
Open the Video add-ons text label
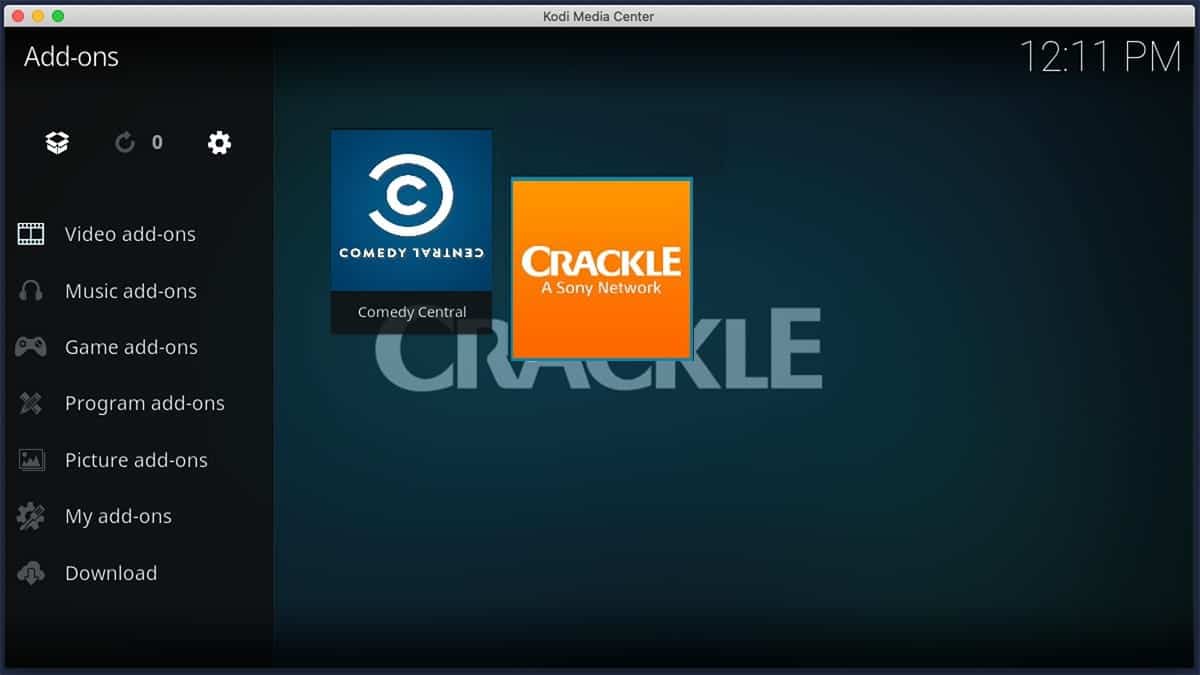tap(130, 235)
